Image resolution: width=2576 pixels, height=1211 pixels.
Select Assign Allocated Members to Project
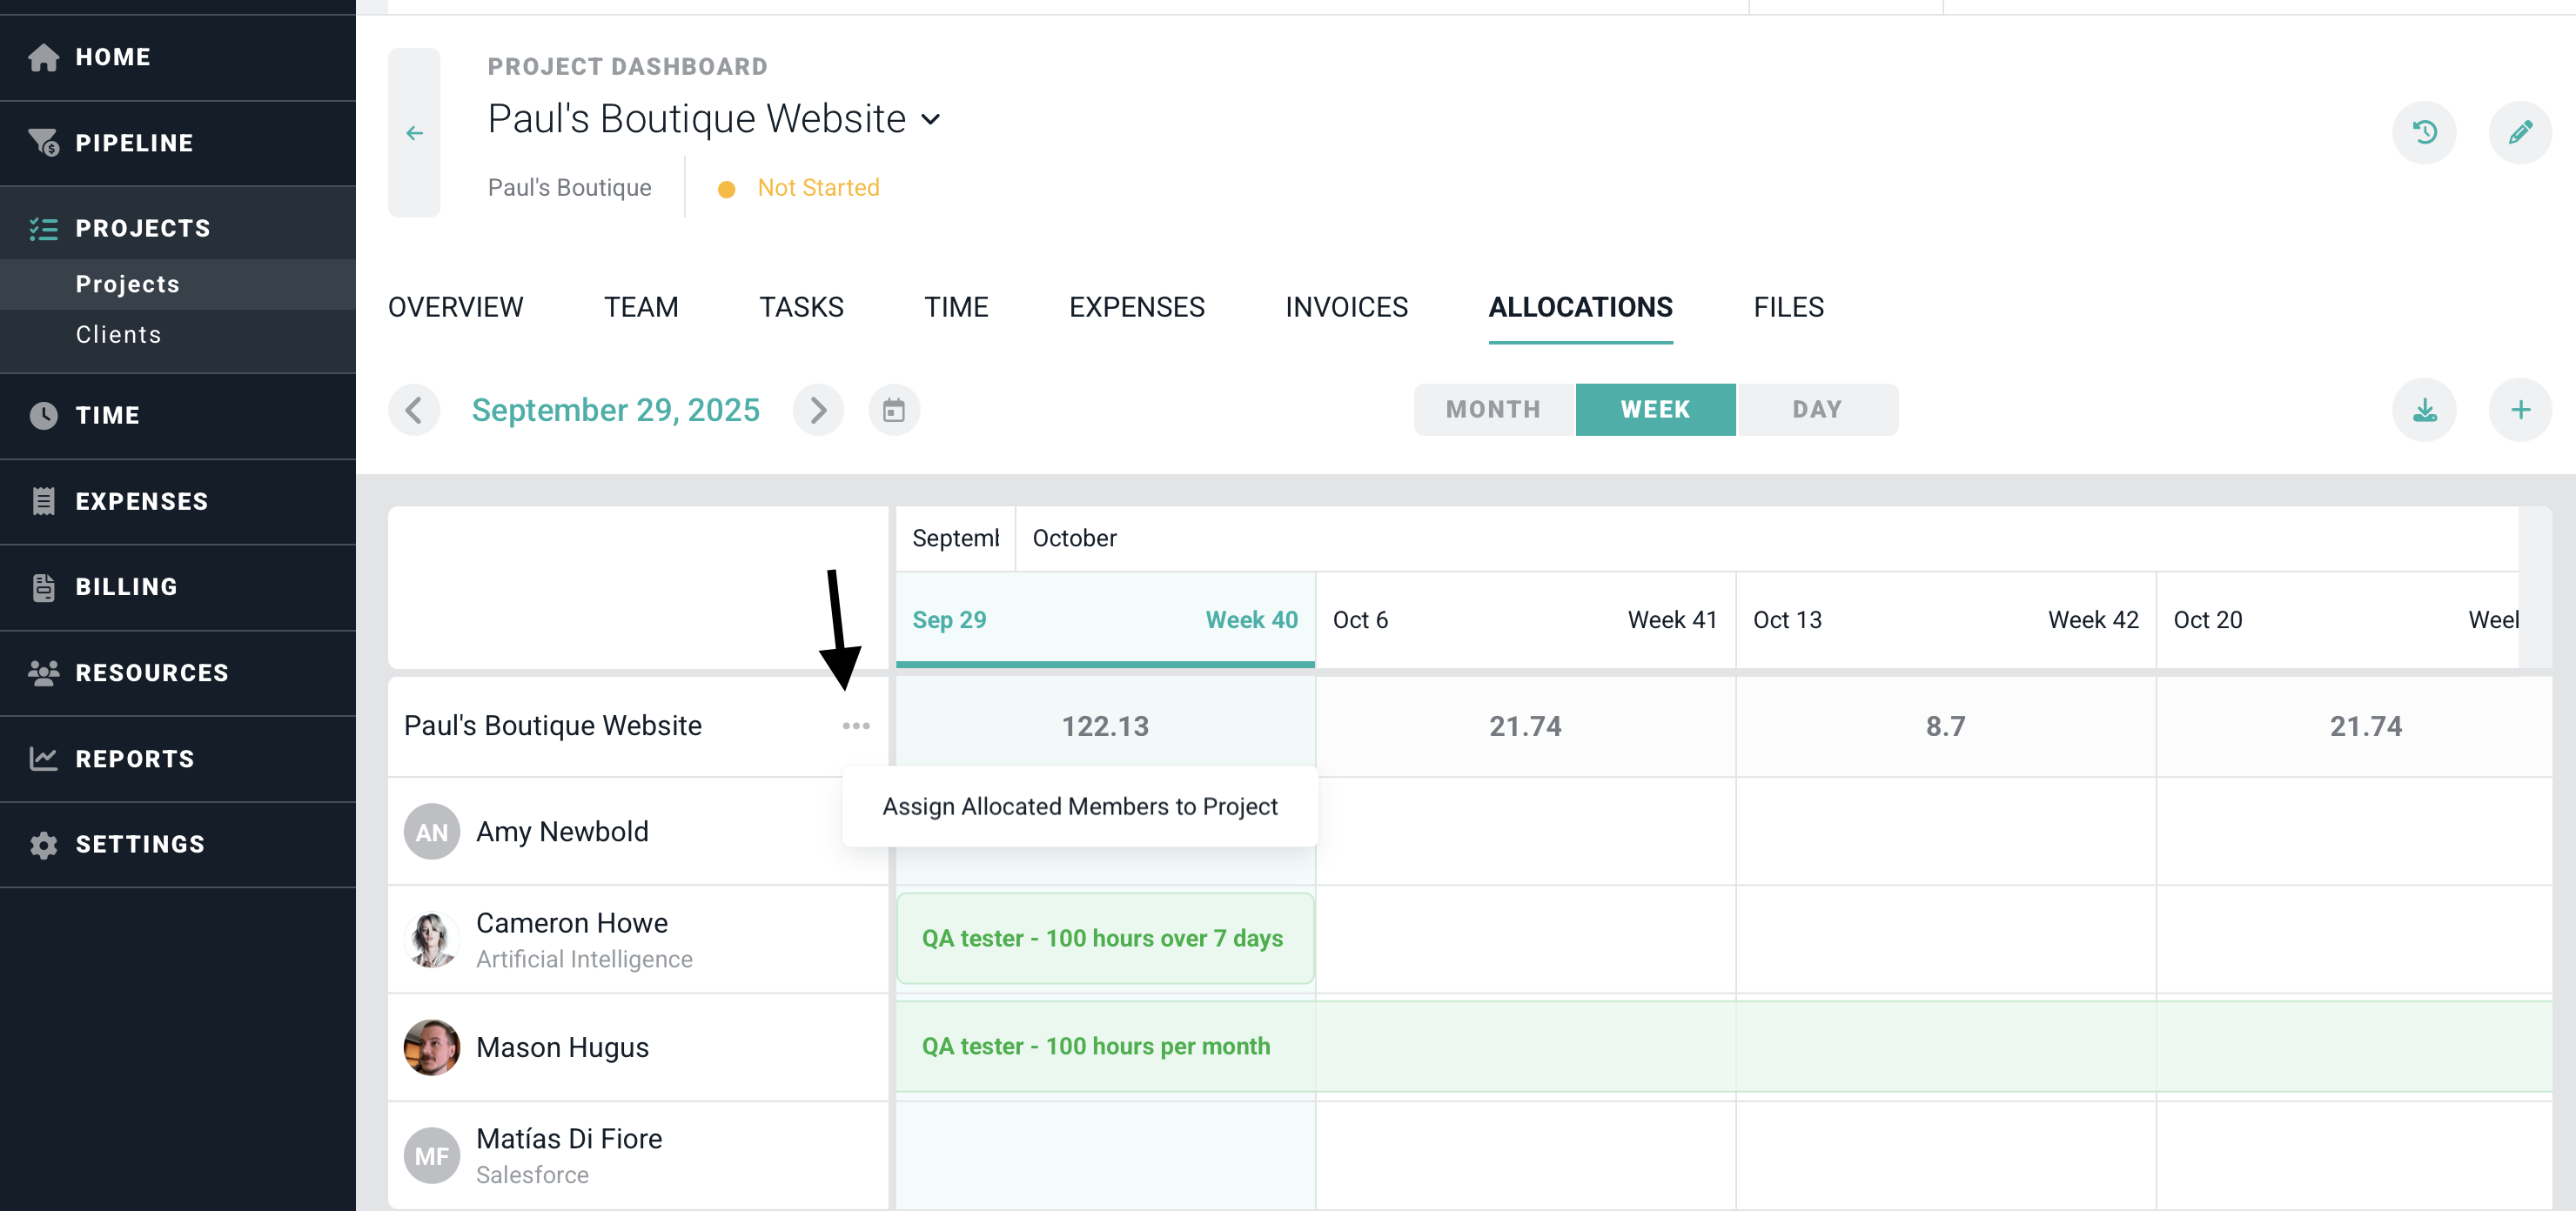(x=1079, y=806)
